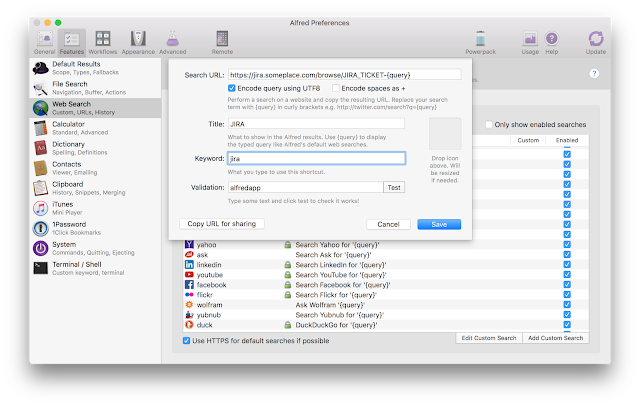This screenshot has width=640, height=406.
Task: Open iTunes Mini Player settings
Action: point(96,208)
